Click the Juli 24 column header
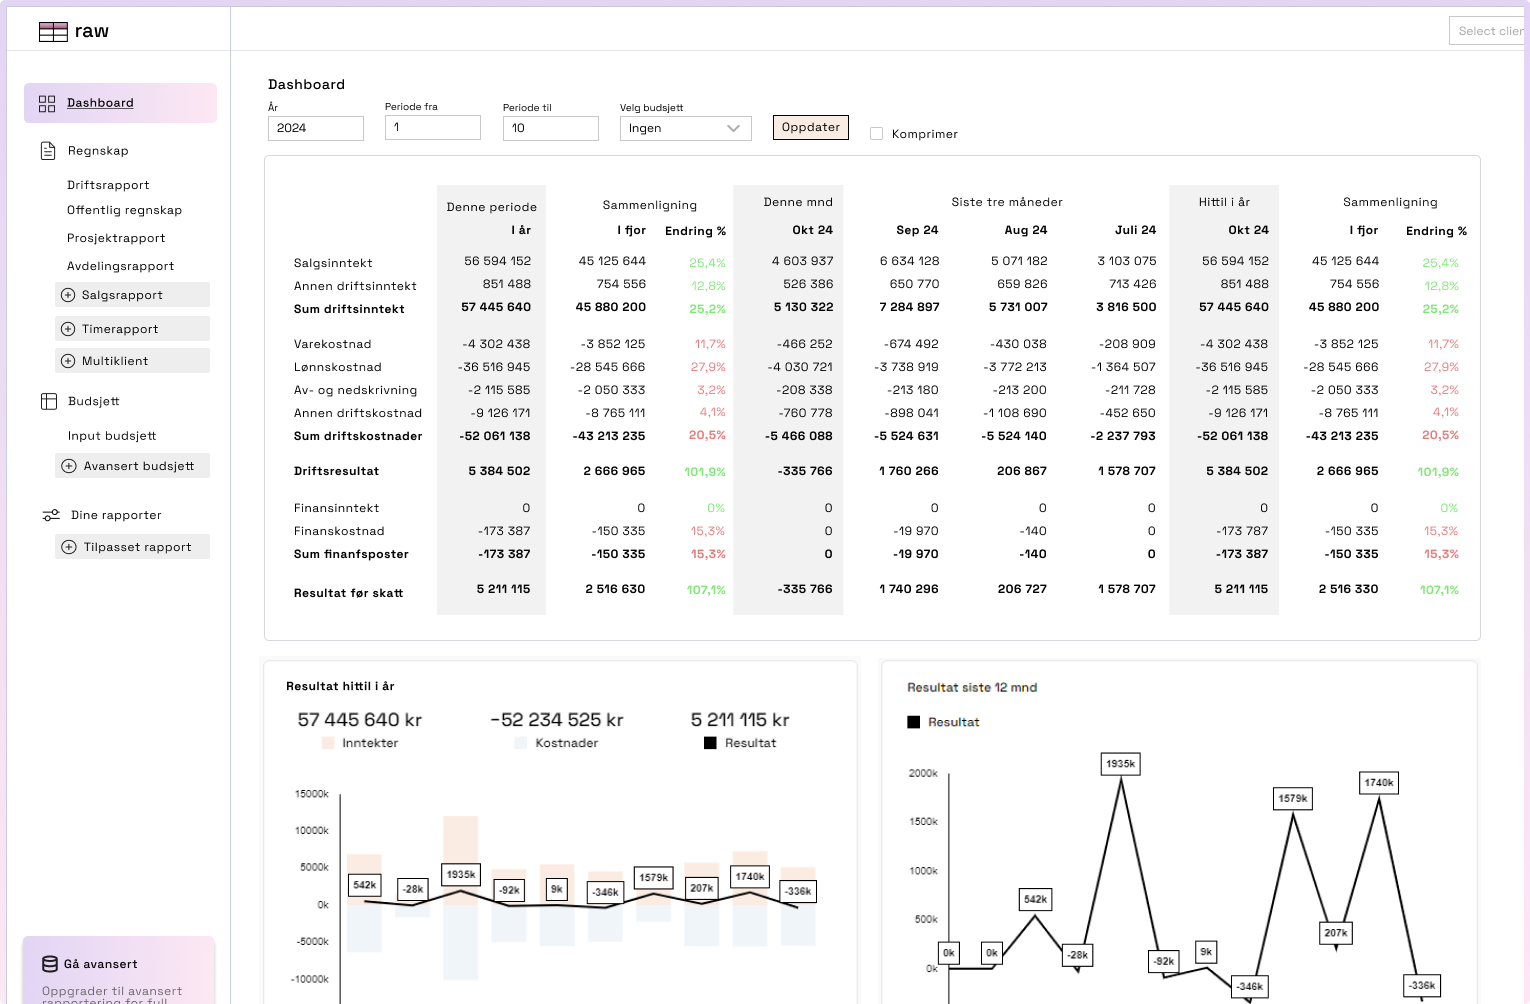Image resolution: width=1530 pixels, height=1004 pixels. [x=1135, y=230]
